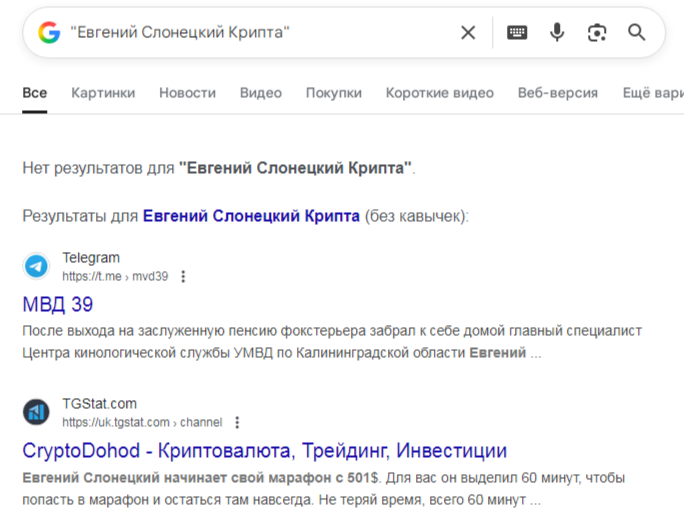The image size is (684, 514).
Task: Click the Telegram site name
Action: tap(91, 258)
